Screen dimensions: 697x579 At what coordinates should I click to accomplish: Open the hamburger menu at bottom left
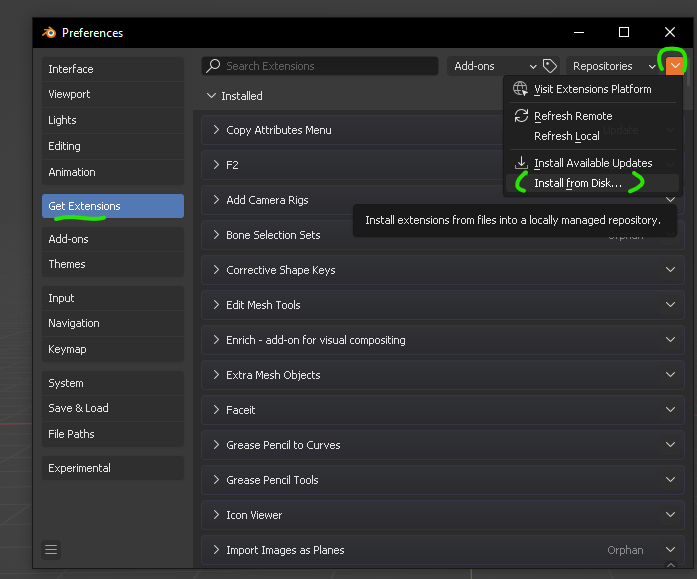click(52, 549)
